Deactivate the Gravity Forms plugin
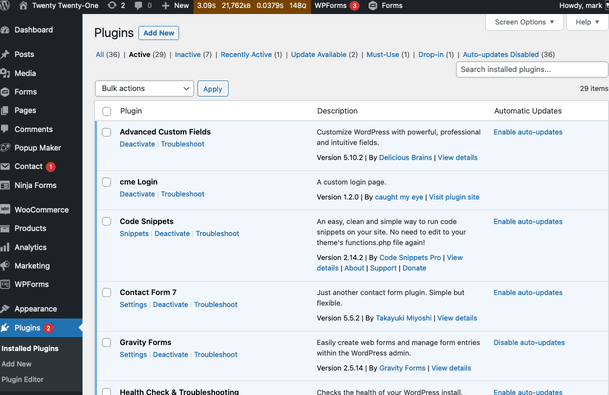Screen dimensions: 609x395 coord(170,355)
